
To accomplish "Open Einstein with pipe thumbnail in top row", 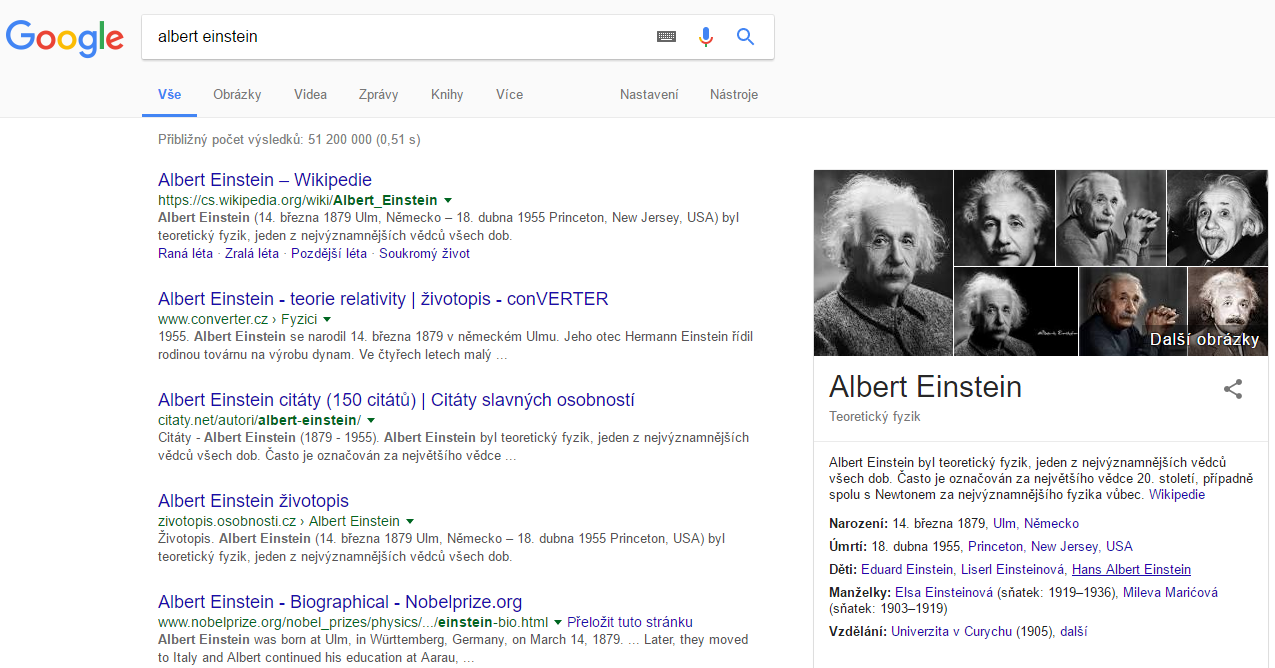I will pos(1110,217).
